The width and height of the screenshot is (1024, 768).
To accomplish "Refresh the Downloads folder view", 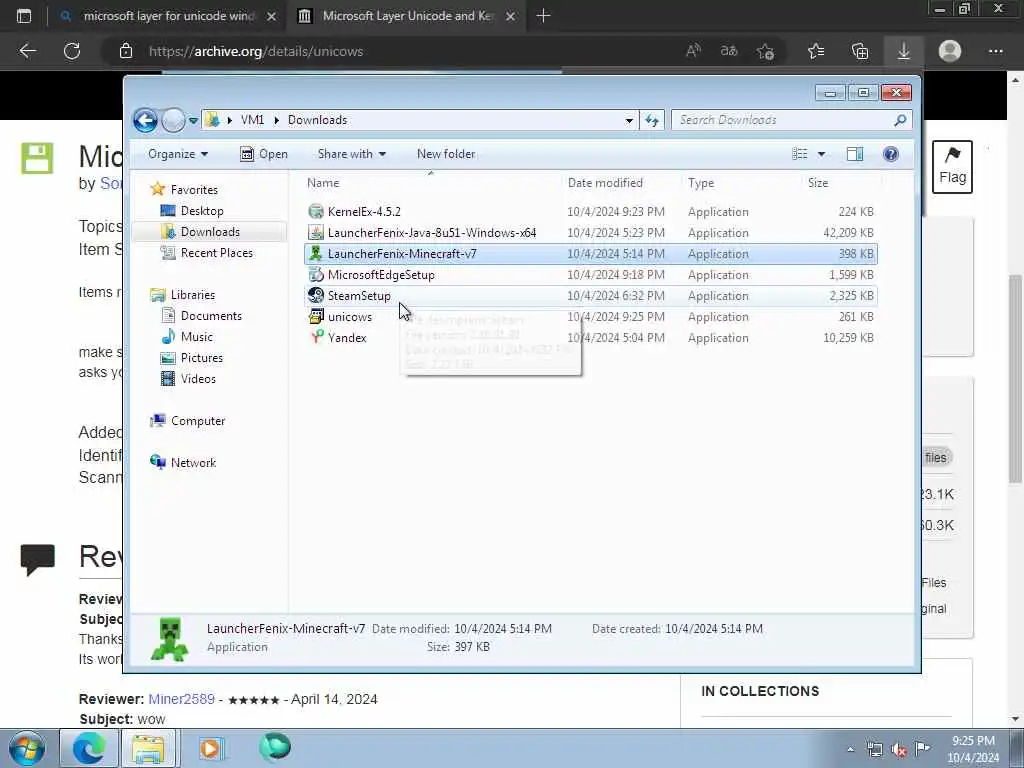I will click(x=652, y=120).
